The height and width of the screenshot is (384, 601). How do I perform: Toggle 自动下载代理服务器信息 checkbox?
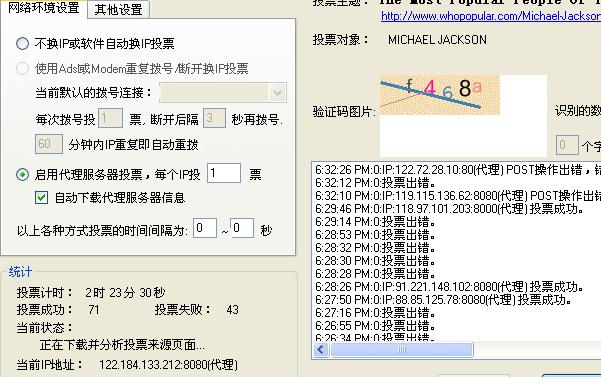click(x=41, y=198)
